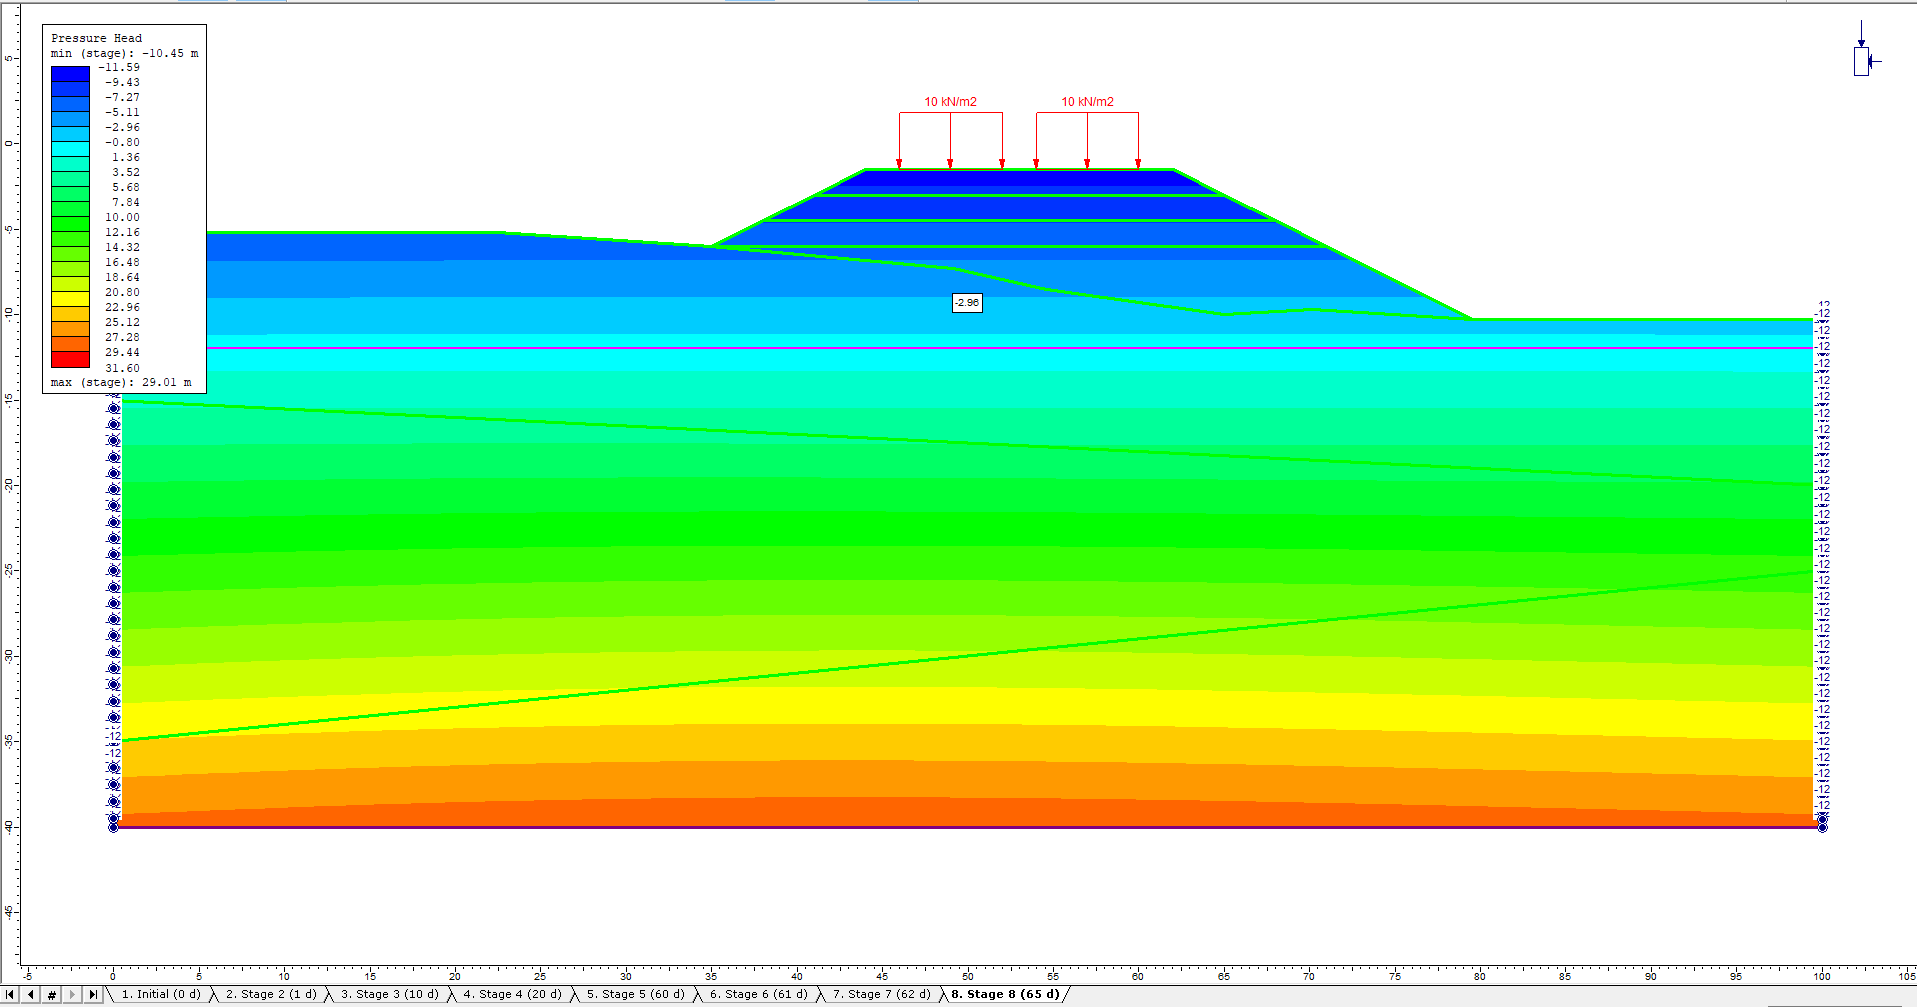The width and height of the screenshot is (1917, 1007).
Task: Click the first-stage navigation button
Action: coord(10,994)
